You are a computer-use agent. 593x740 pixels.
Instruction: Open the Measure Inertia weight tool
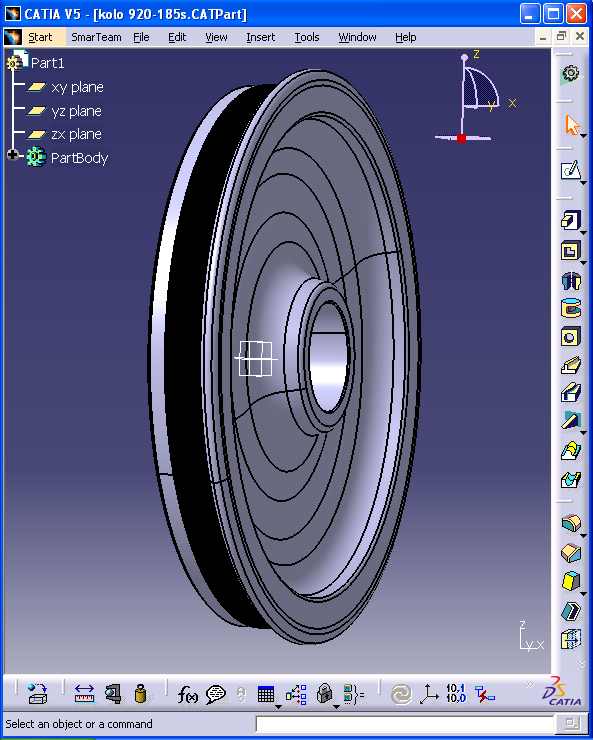pos(141,694)
